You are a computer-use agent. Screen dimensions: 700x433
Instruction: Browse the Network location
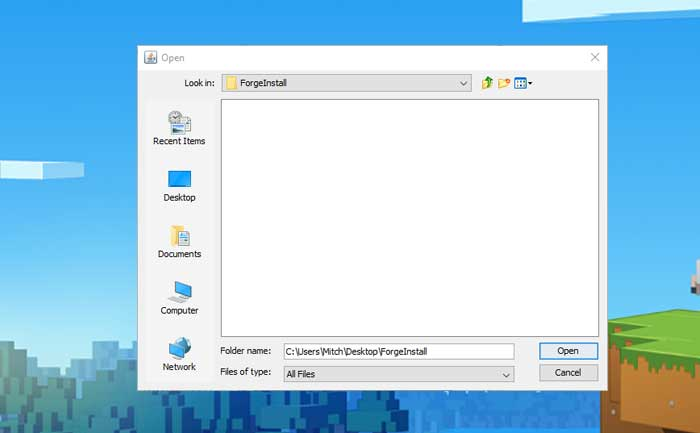click(x=179, y=354)
